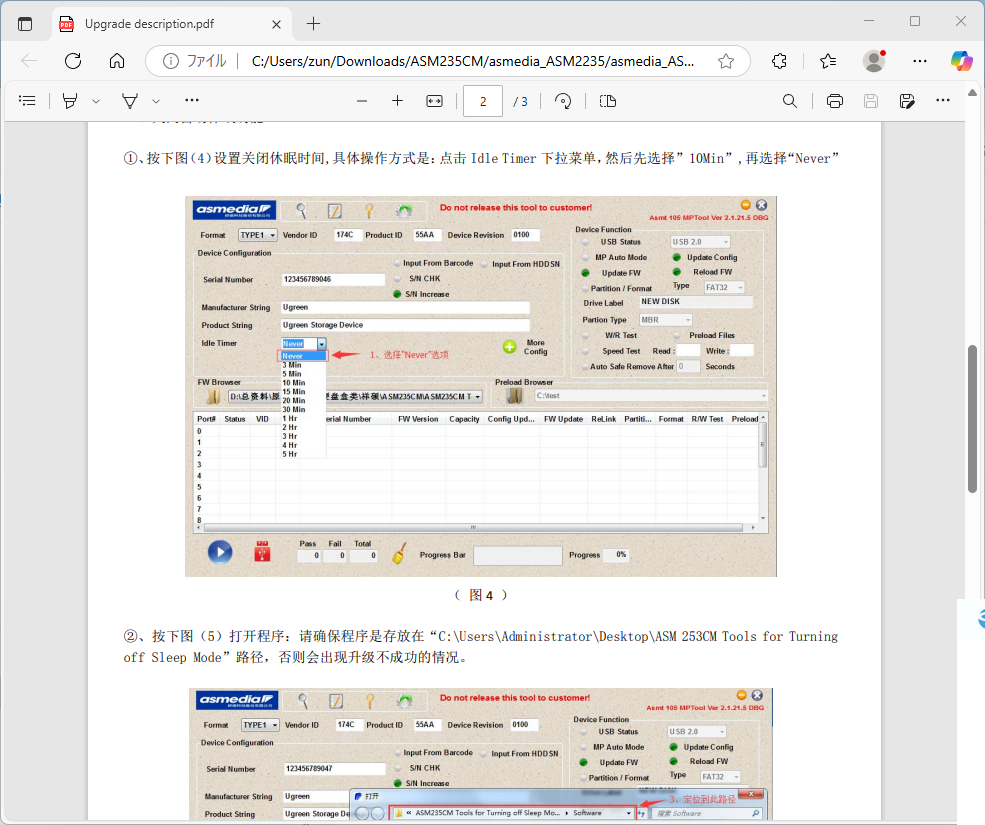Screen dimensions: 985x825
Task: Click the Save As icon in PDF toolbar
Action: [907, 101]
